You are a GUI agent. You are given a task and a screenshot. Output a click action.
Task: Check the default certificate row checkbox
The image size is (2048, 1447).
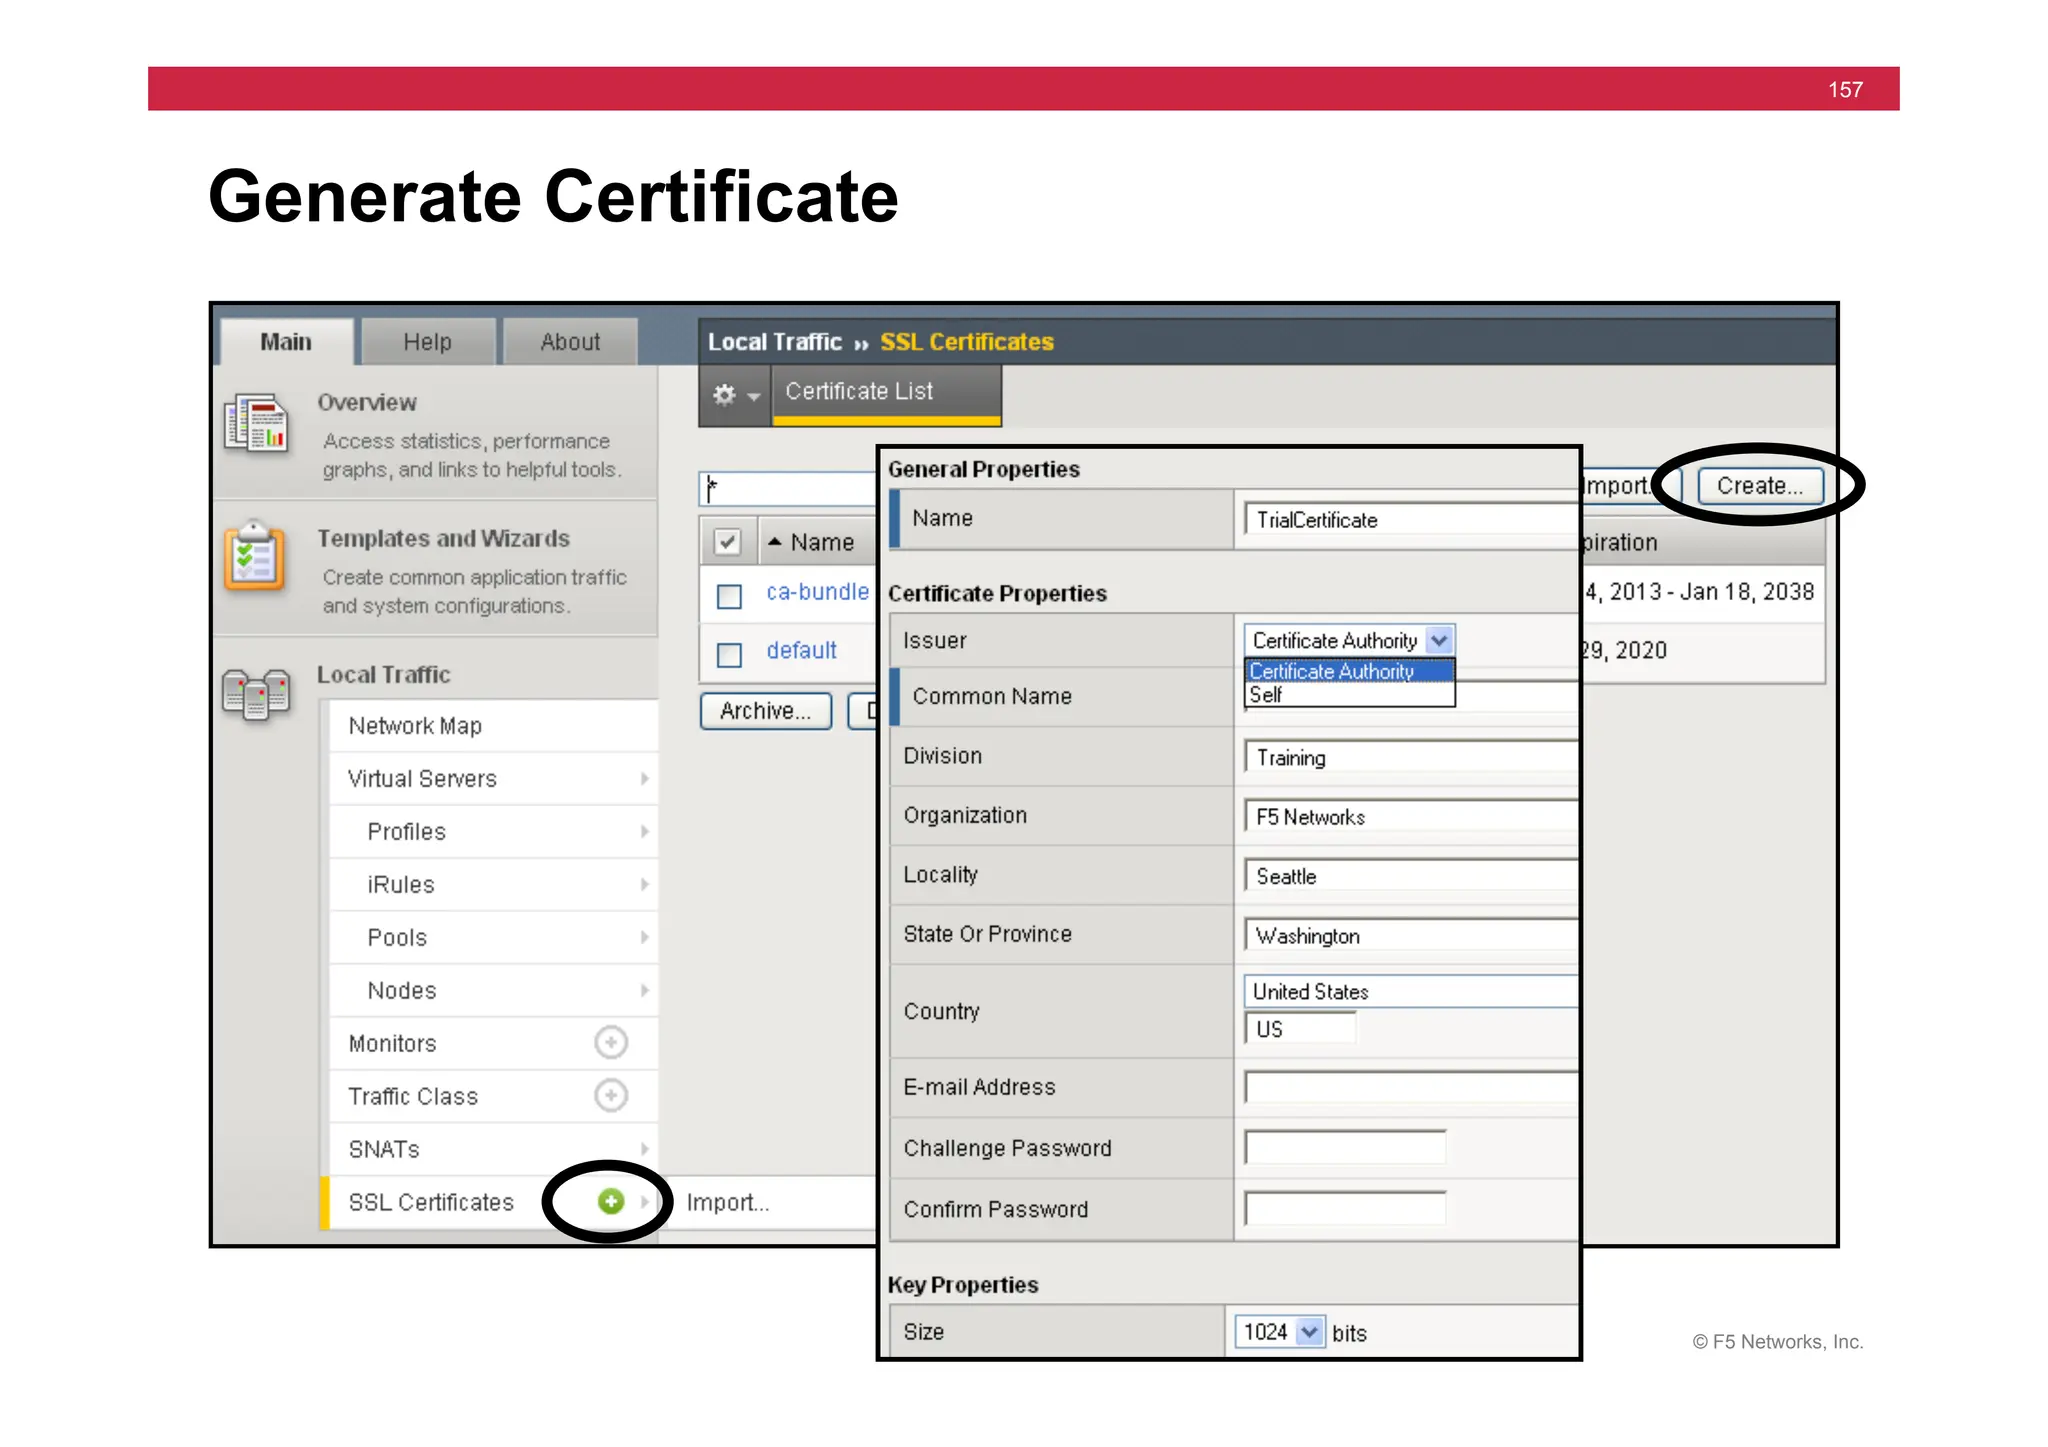729,654
